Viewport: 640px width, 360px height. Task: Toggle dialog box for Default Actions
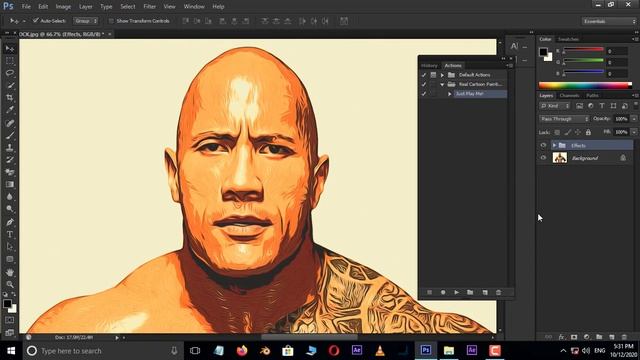pos(433,75)
